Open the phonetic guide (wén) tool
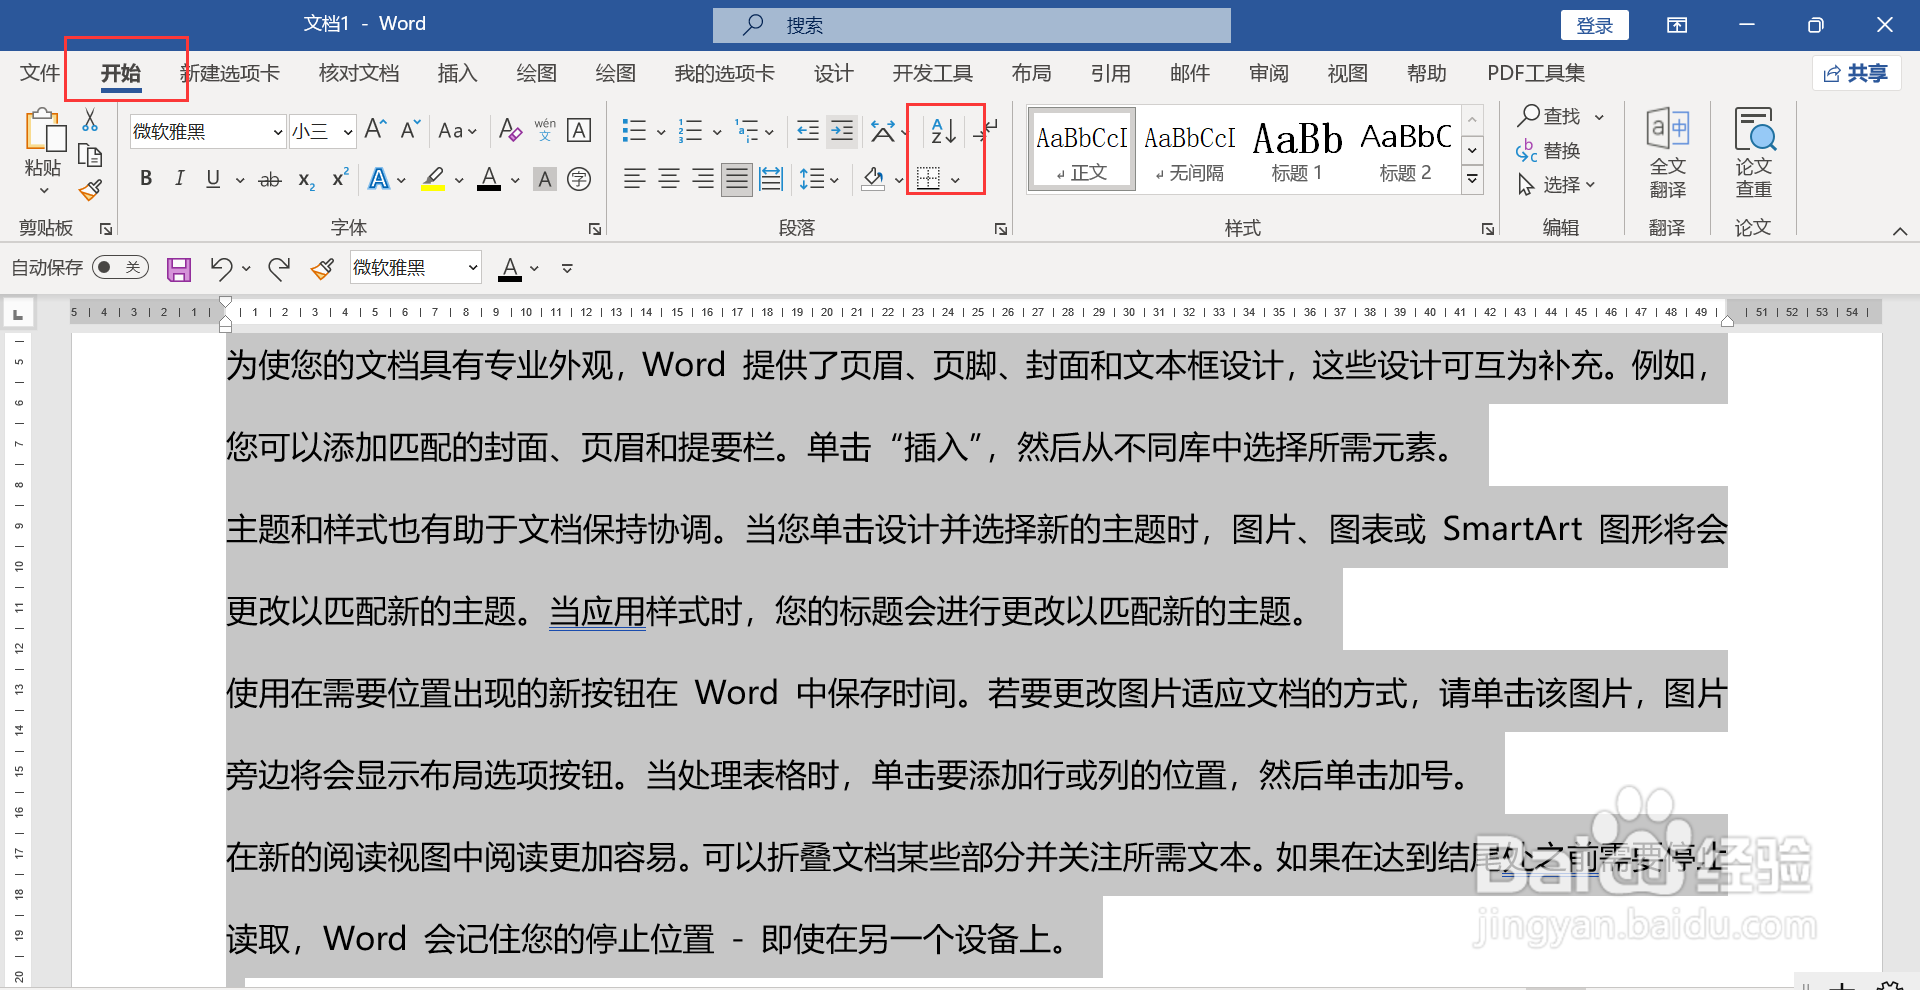This screenshot has height=990, width=1920. coord(545,130)
